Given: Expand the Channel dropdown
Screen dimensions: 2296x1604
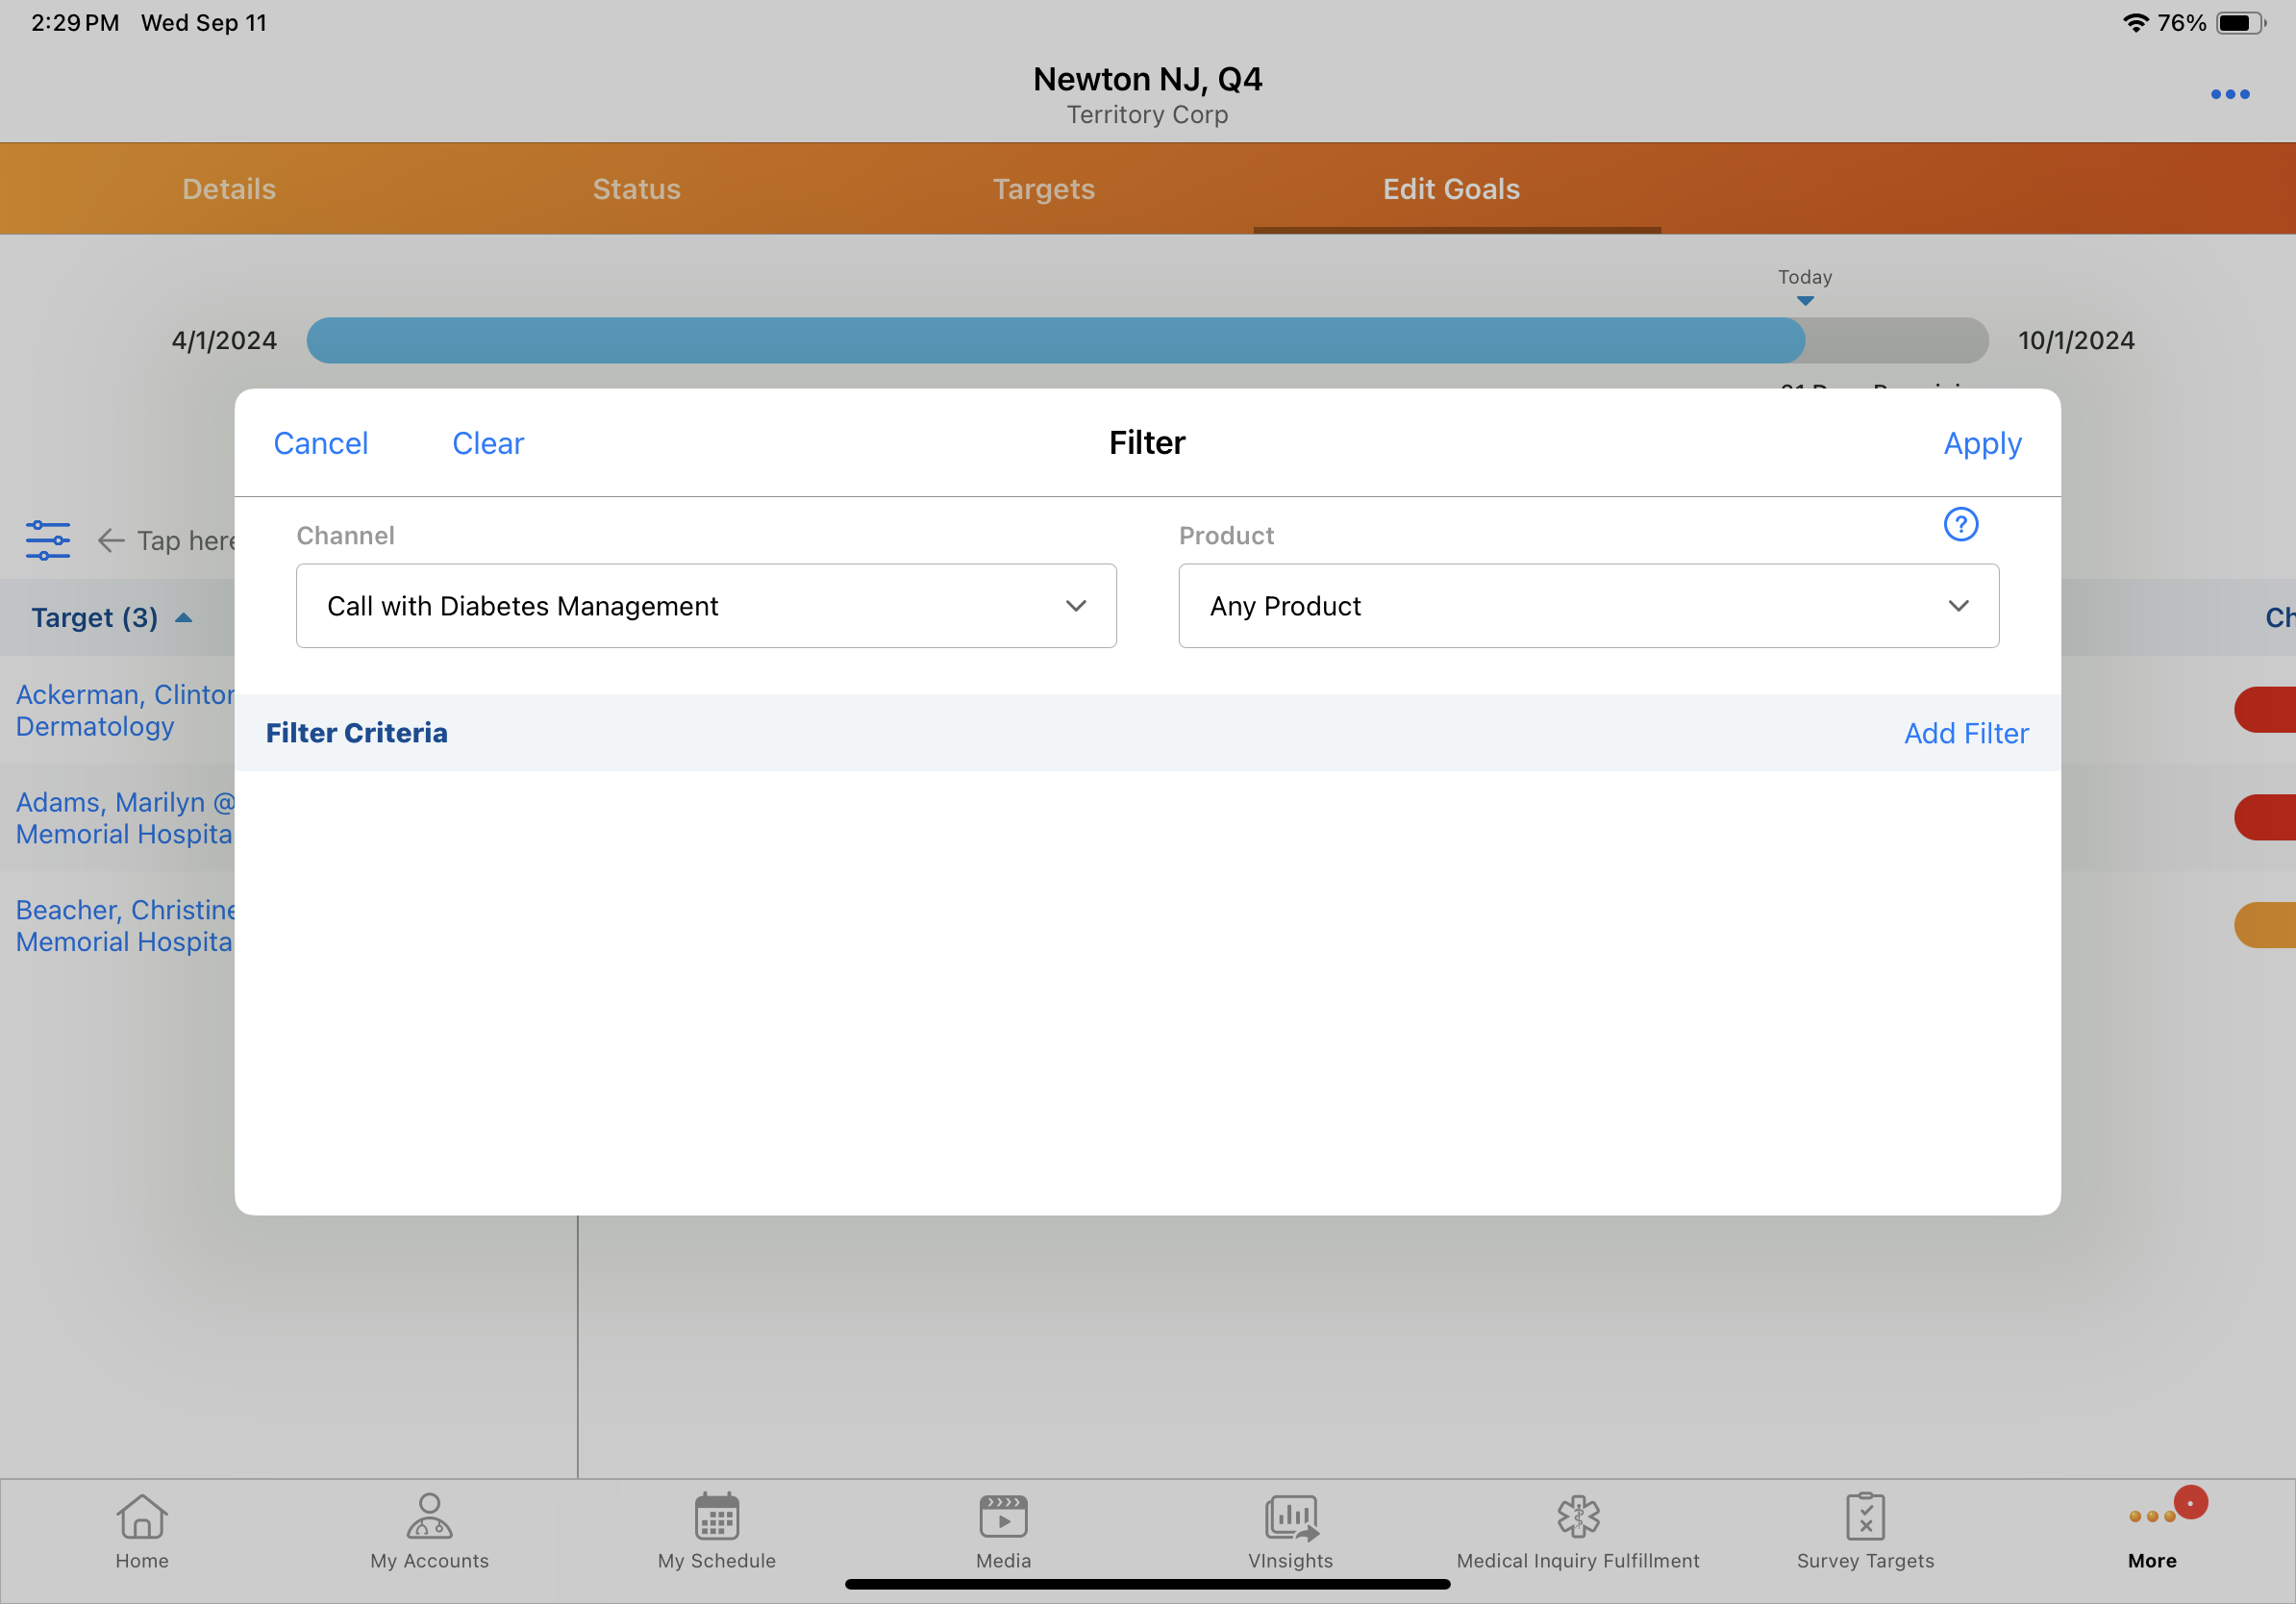Looking at the screenshot, I should (x=705, y=606).
